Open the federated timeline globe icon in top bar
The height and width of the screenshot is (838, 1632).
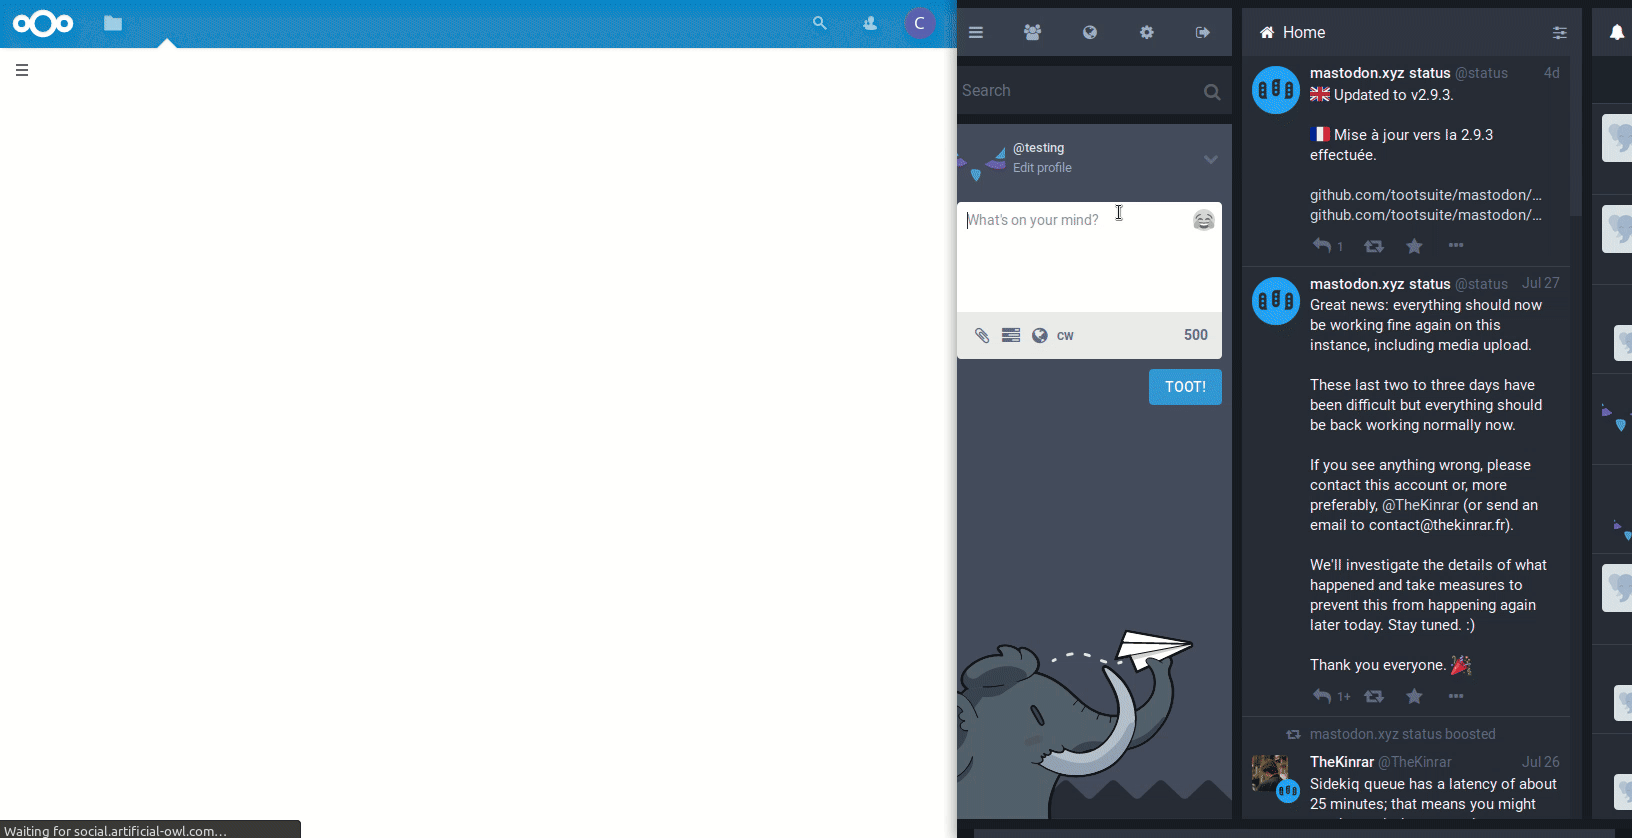1090,32
